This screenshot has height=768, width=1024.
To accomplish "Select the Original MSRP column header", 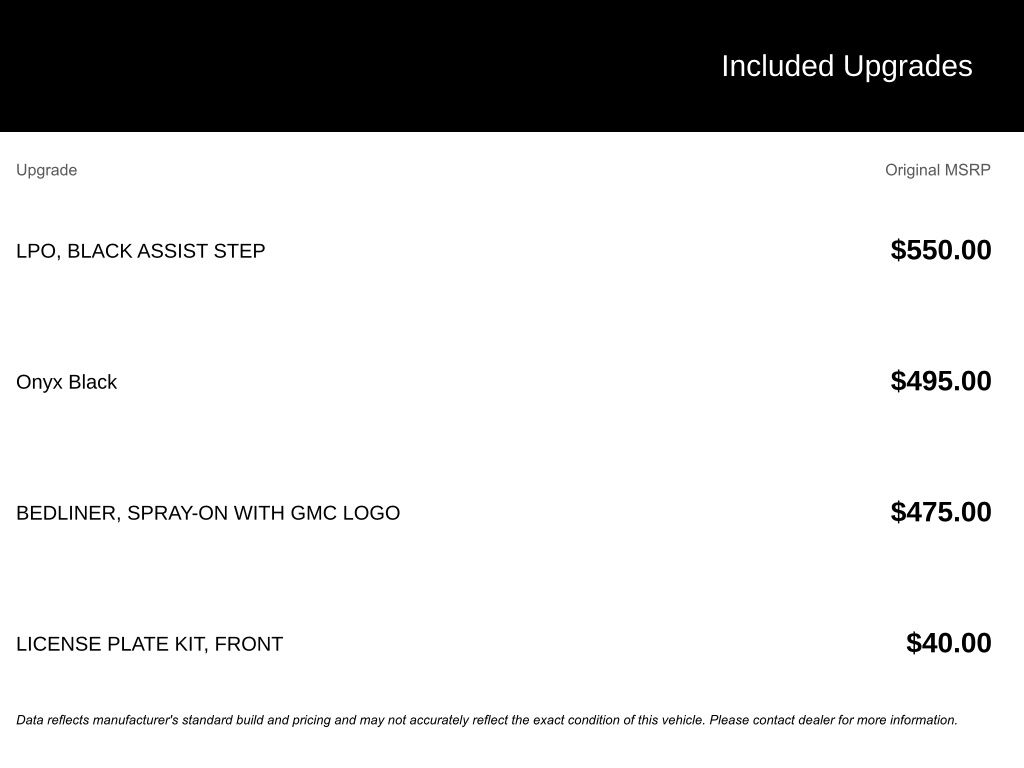I will click(x=937, y=170).
